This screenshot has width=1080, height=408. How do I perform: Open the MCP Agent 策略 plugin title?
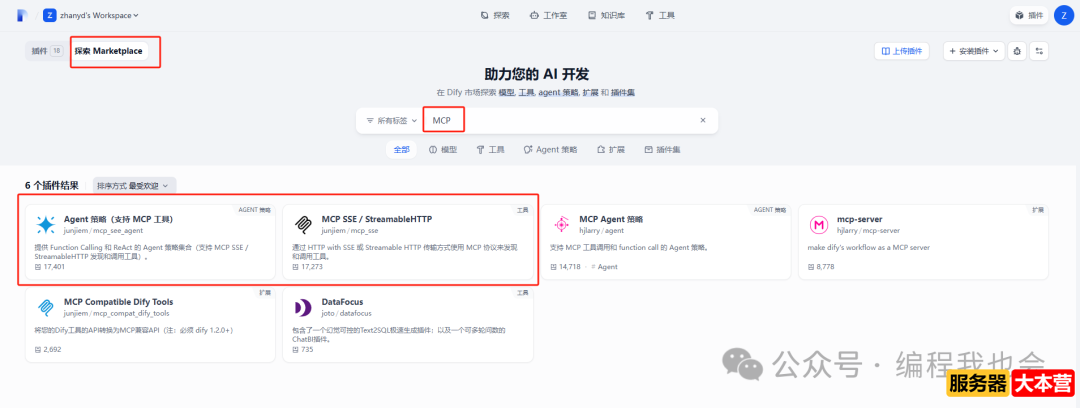[611, 219]
